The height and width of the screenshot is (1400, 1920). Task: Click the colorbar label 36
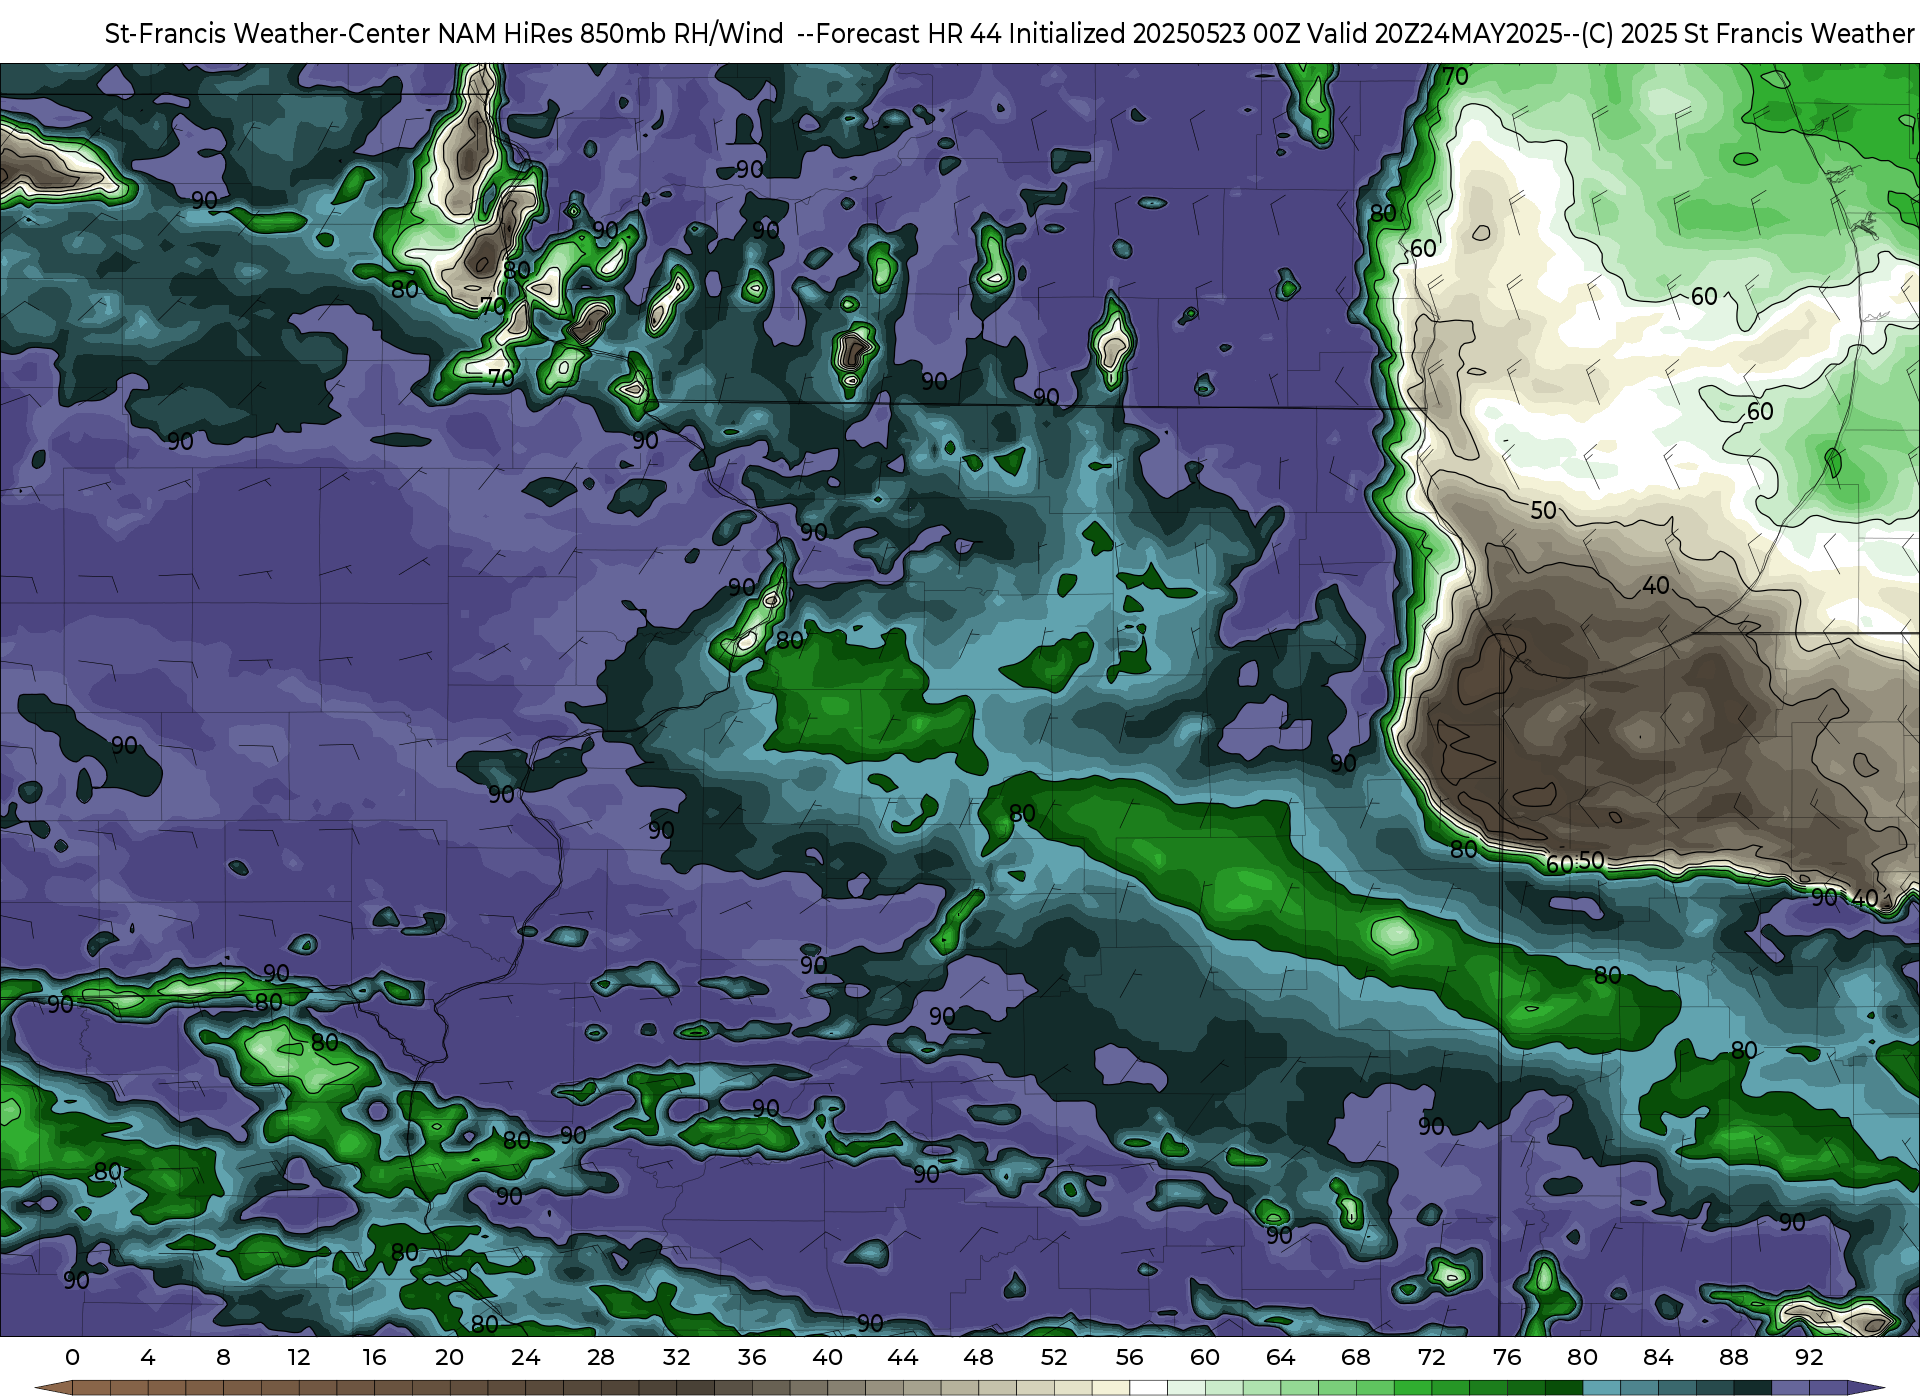(752, 1357)
